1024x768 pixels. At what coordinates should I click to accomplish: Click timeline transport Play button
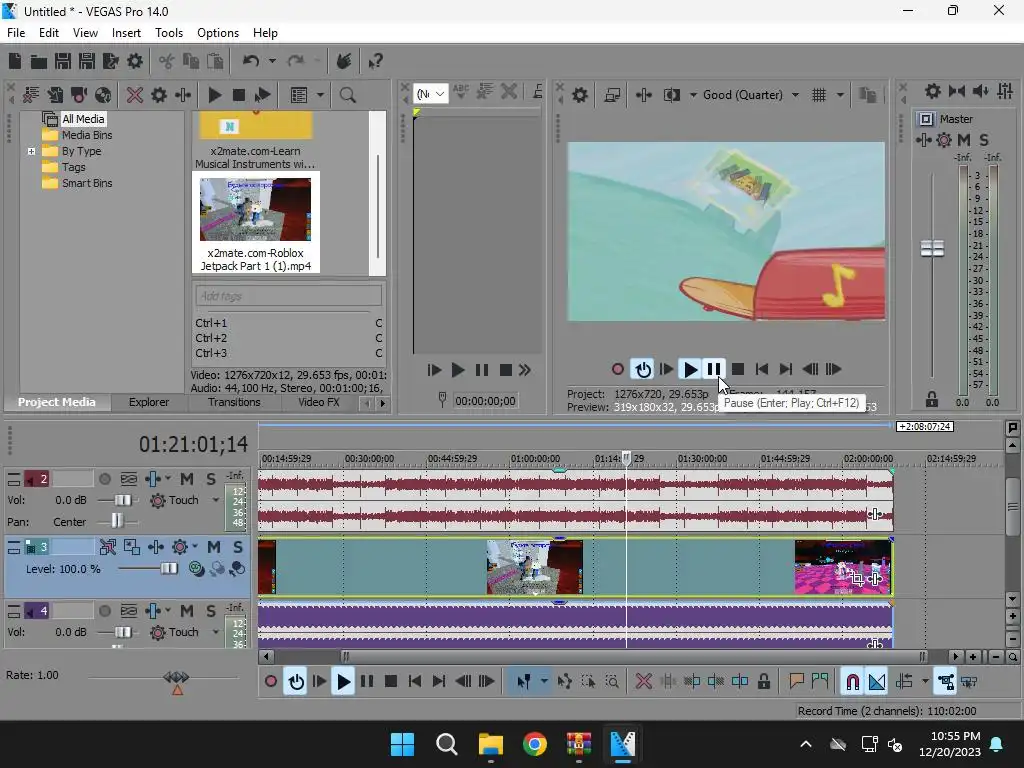pos(343,682)
